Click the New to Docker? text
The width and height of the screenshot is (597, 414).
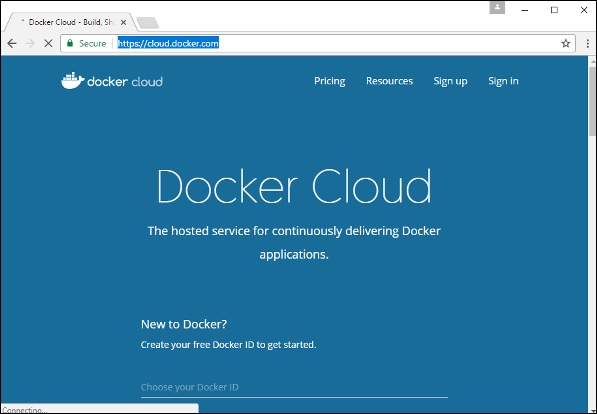(x=184, y=324)
